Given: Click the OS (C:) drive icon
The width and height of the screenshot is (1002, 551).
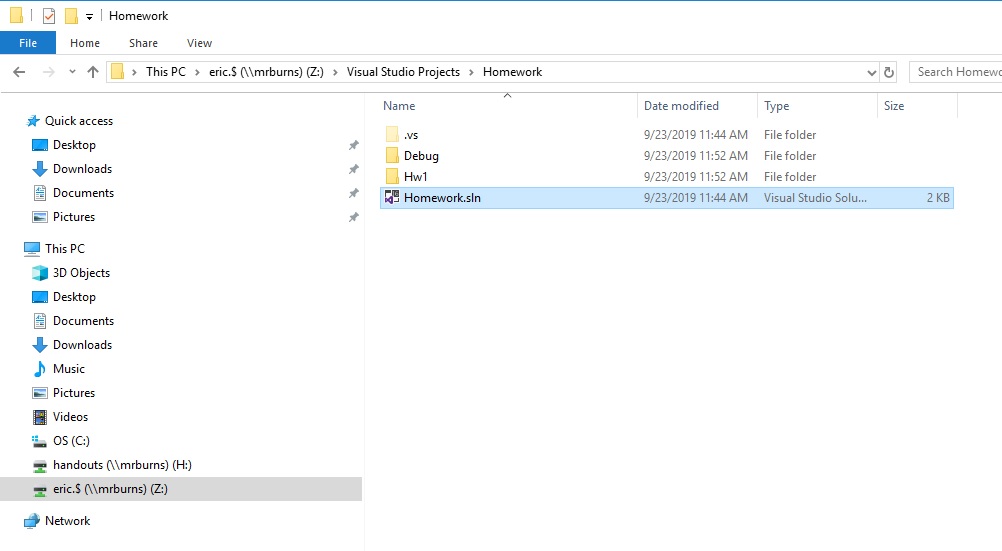Looking at the screenshot, I should [40, 441].
